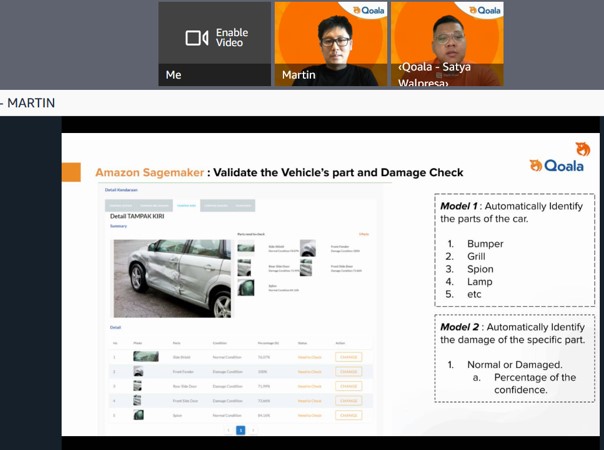Click the Enable Video camera icon
The image size is (604, 450).
click(196, 38)
